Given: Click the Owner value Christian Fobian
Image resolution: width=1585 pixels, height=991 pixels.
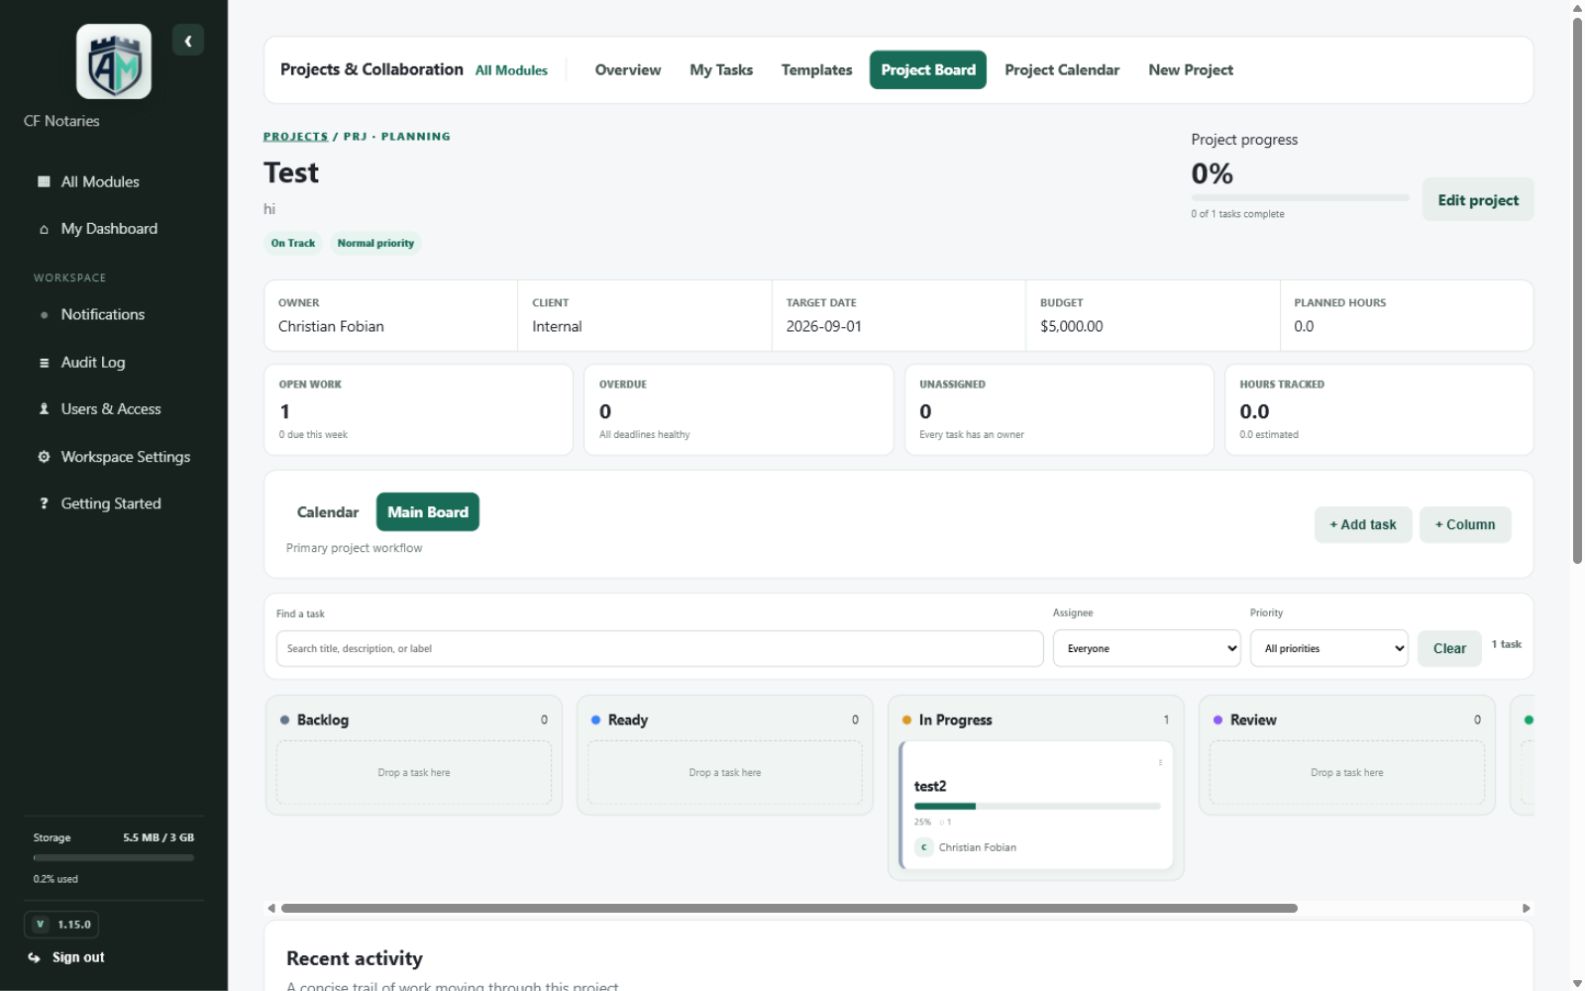Looking at the screenshot, I should (331, 327).
